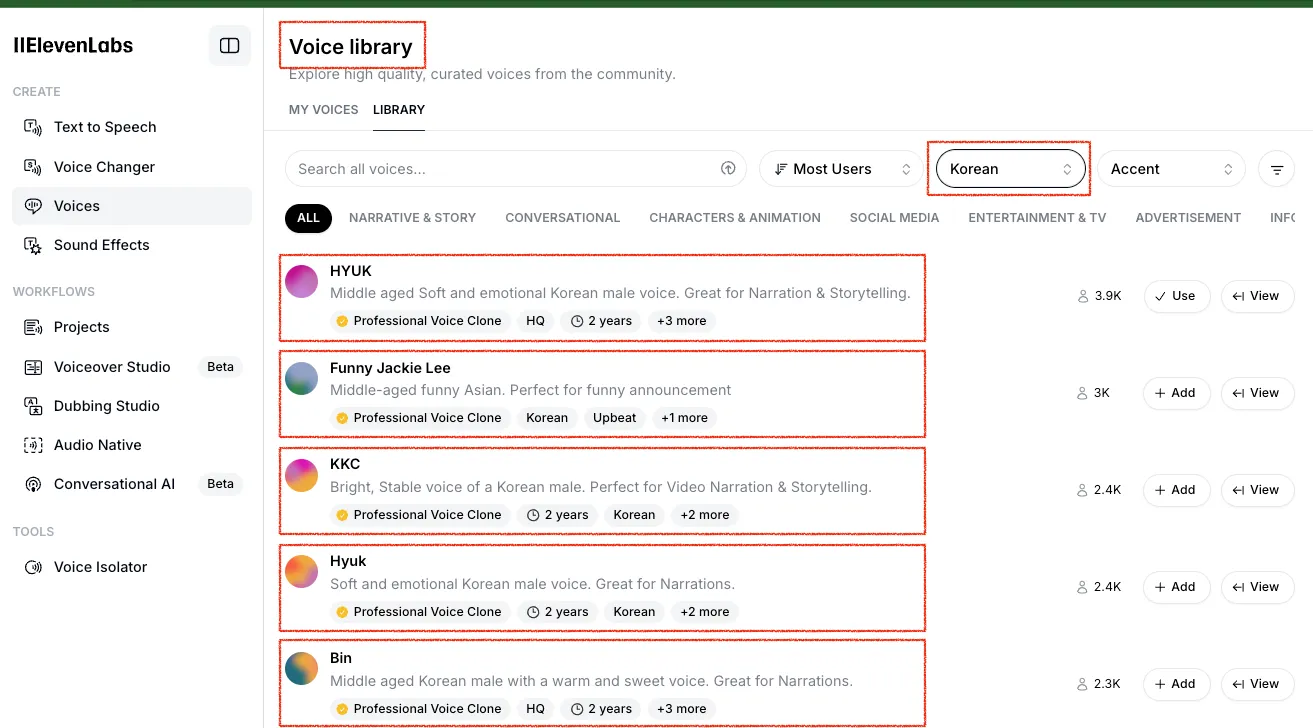The image size is (1313, 728).
Task: Click the Text to Speech sidebar icon
Action: (33, 127)
